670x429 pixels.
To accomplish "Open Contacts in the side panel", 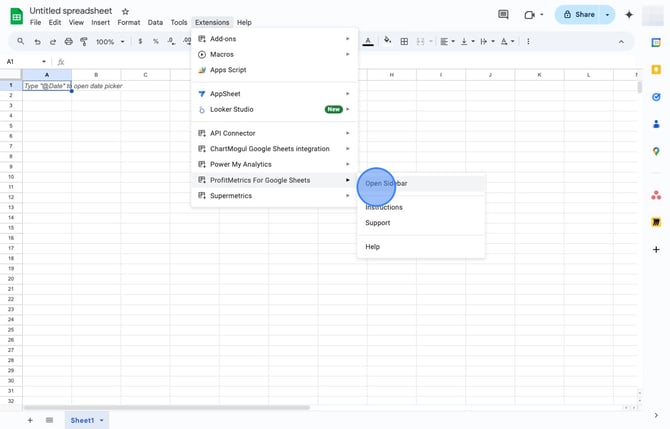I will (656, 124).
